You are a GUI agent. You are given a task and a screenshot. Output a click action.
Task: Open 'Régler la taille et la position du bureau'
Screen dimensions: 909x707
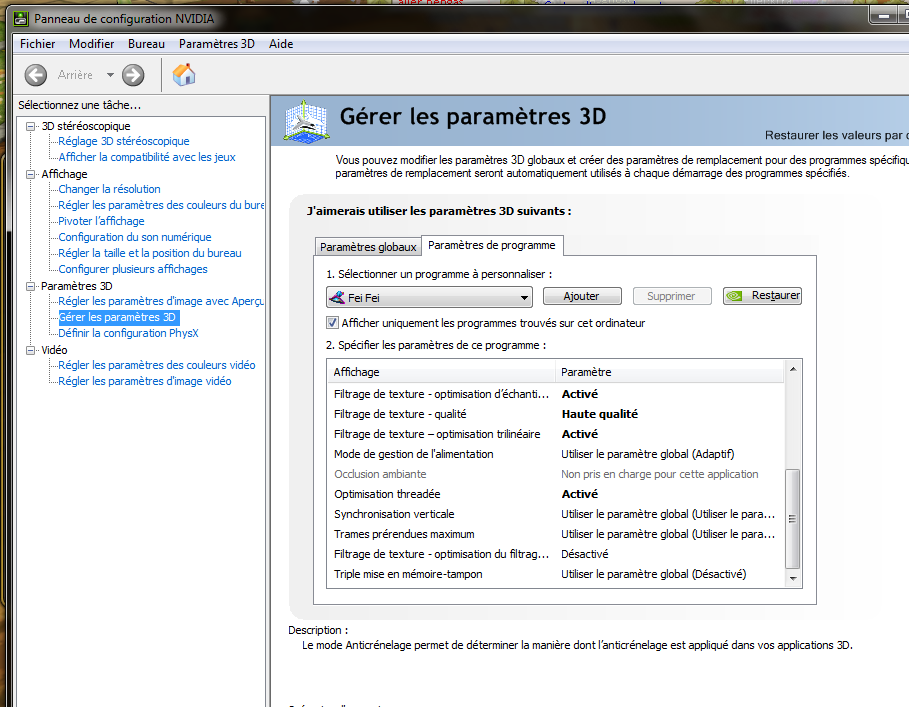(150, 253)
